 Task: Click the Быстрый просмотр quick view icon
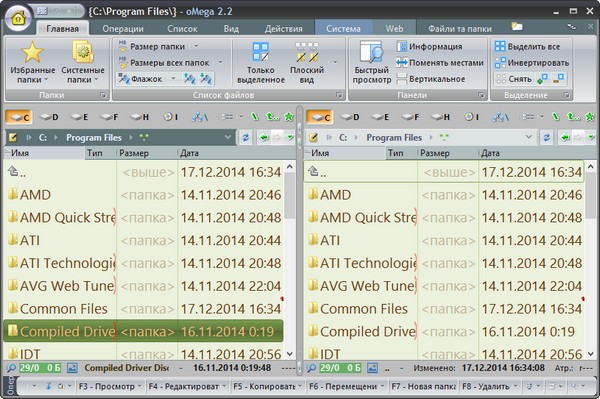[x=371, y=52]
